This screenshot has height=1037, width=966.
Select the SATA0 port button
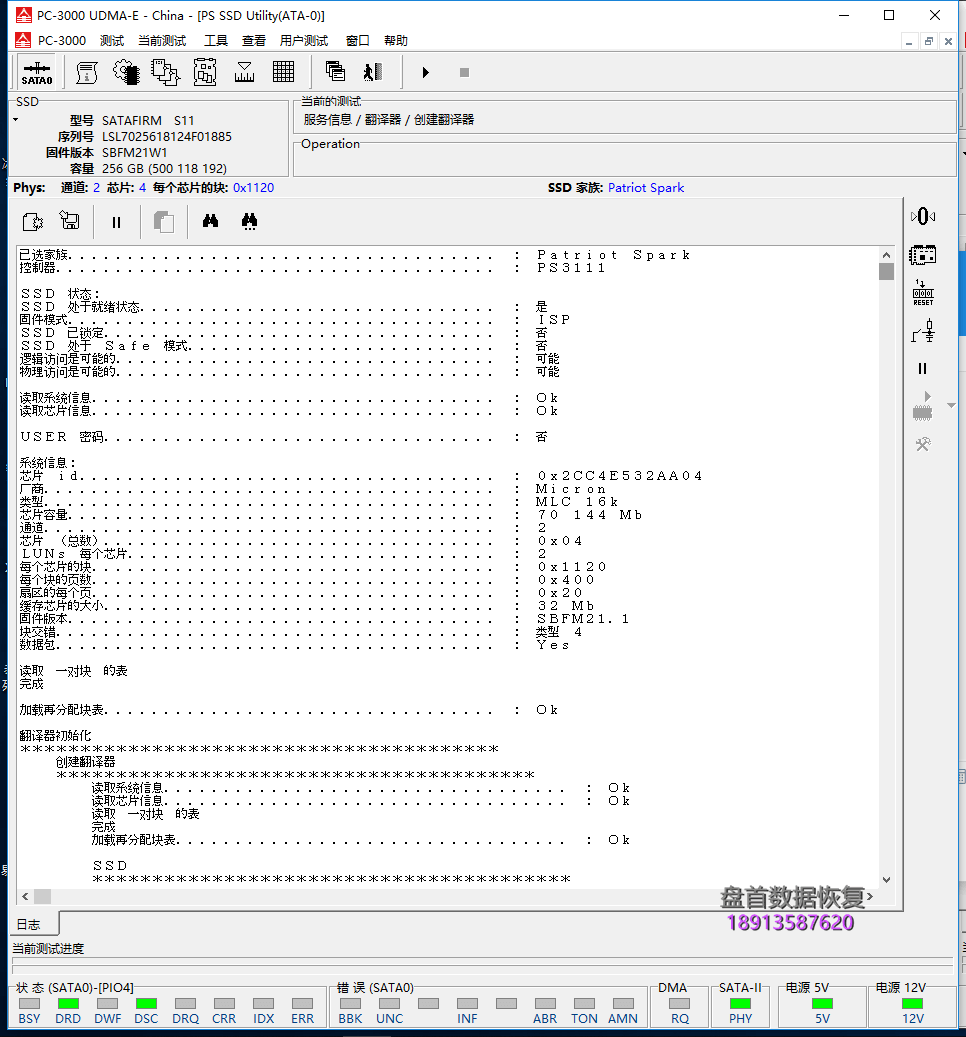pos(36,73)
